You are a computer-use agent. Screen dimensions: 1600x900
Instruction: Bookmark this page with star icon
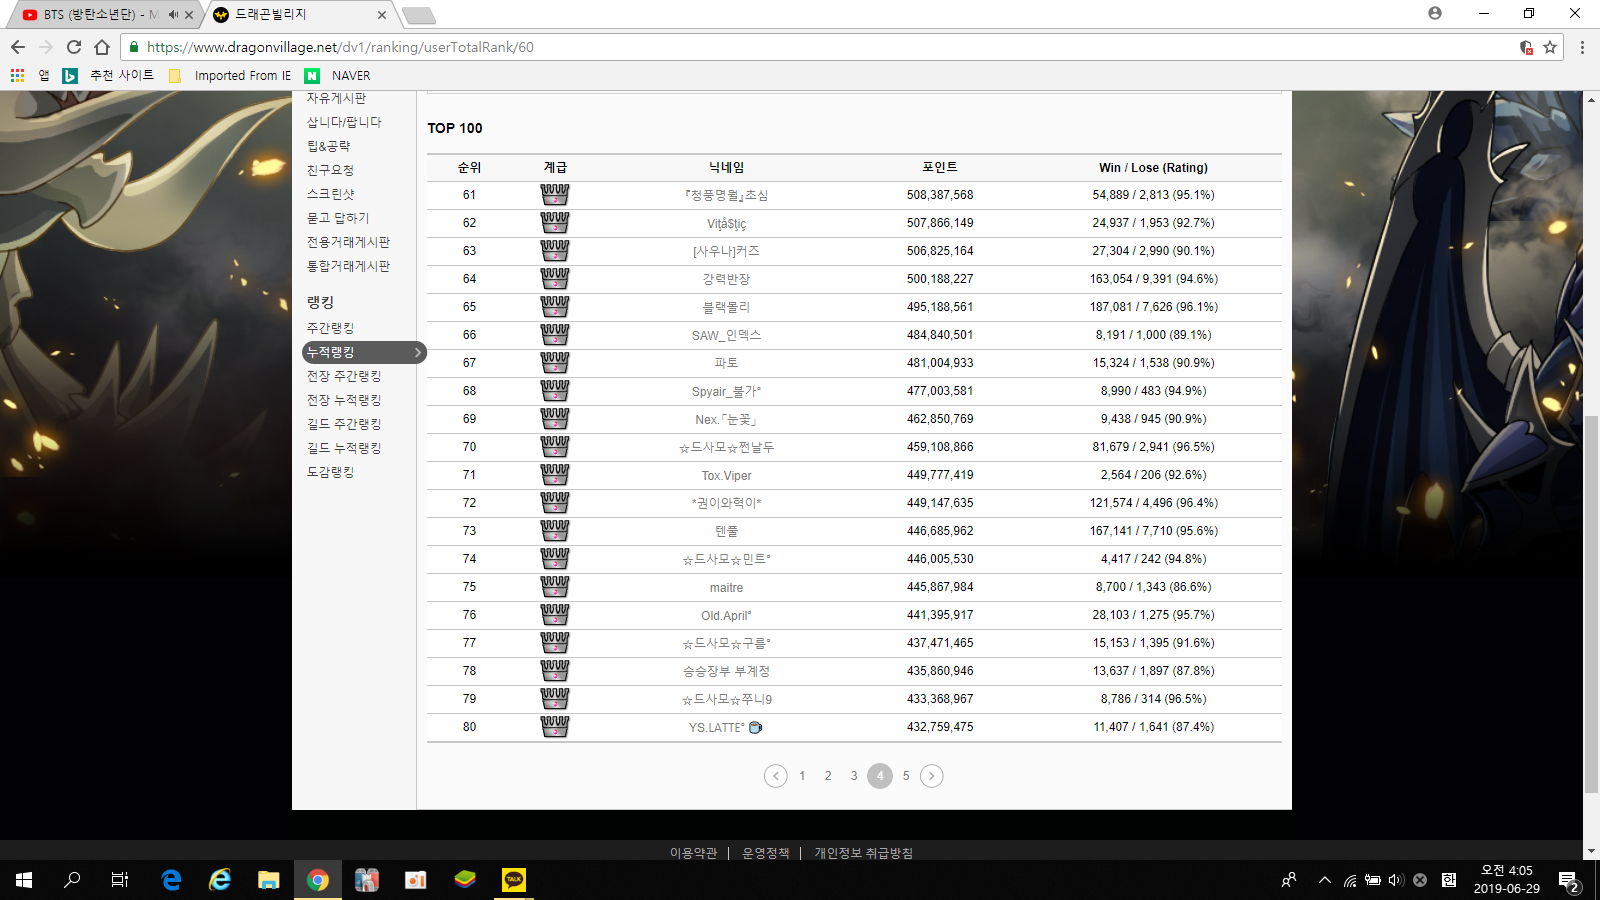(1550, 47)
